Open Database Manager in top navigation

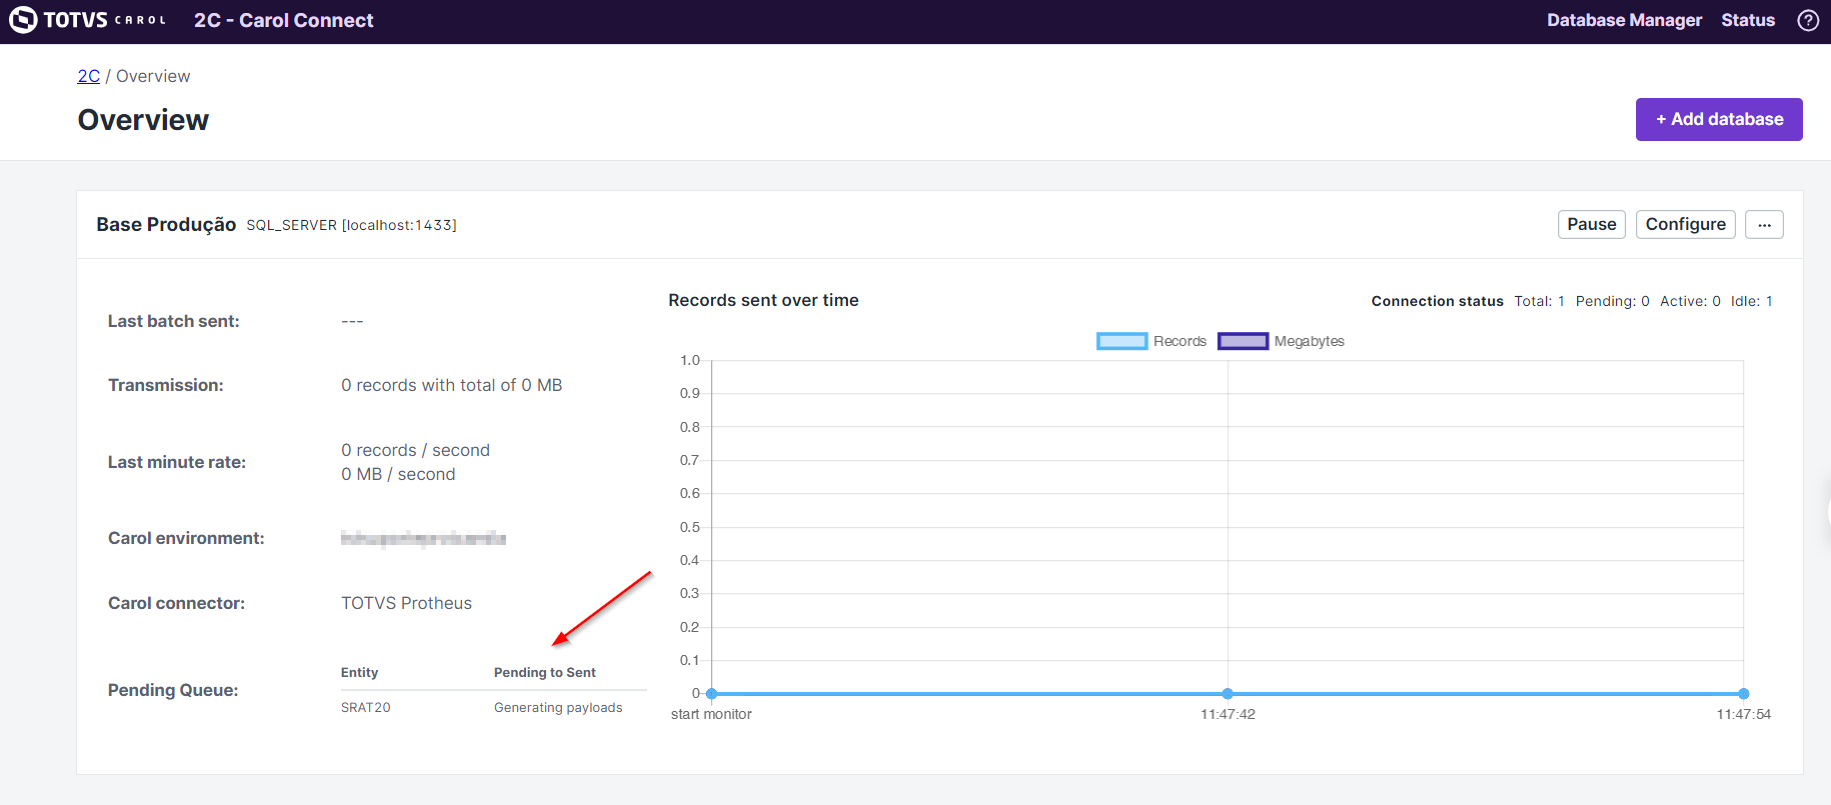click(x=1623, y=20)
